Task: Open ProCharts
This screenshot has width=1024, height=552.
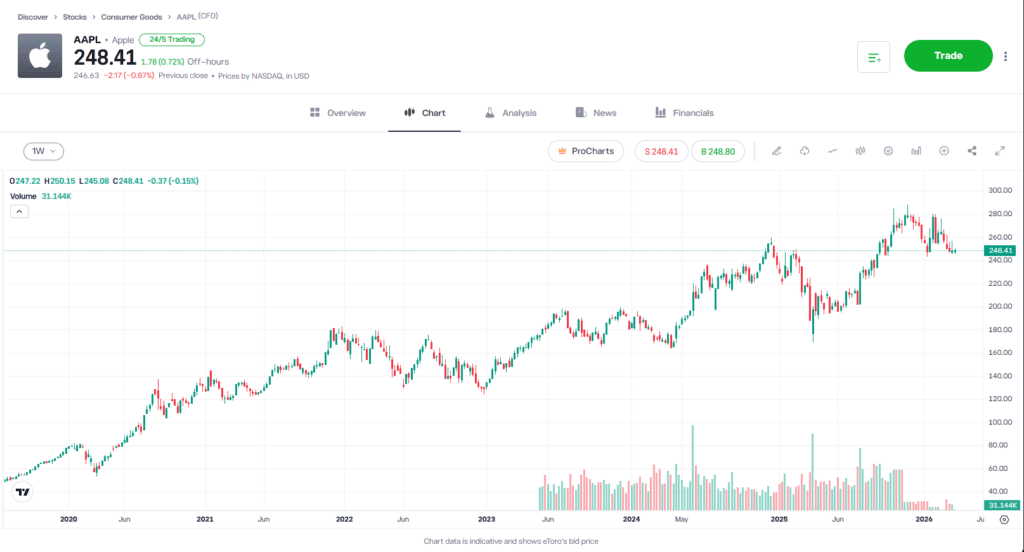Action: pos(586,151)
